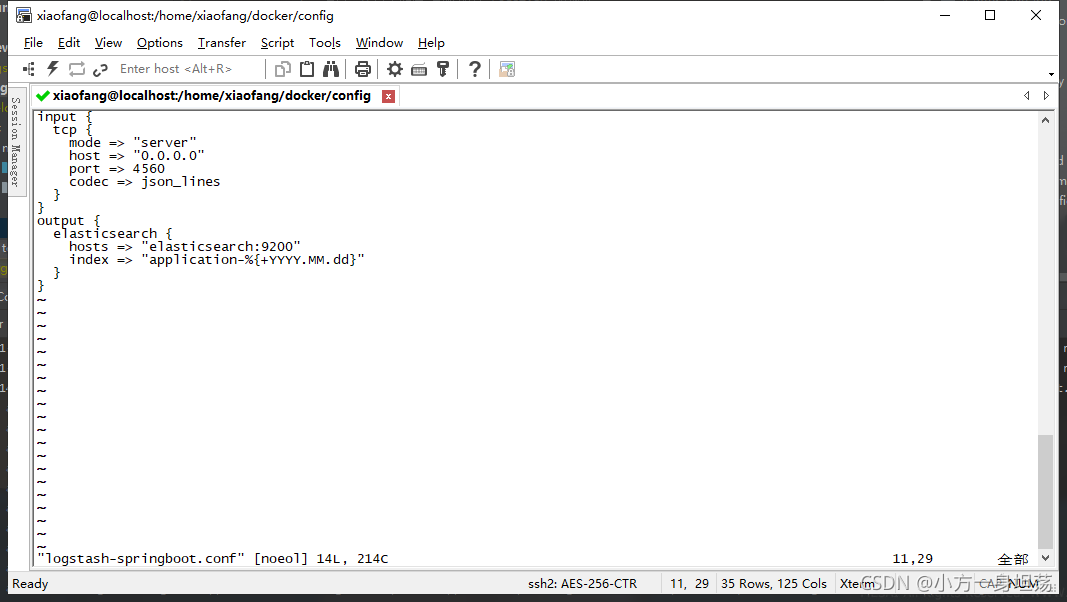Image resolution: width=1067 pixels, height=602 pixels.
Task: Open the Window menu
Action: point(379,43)
